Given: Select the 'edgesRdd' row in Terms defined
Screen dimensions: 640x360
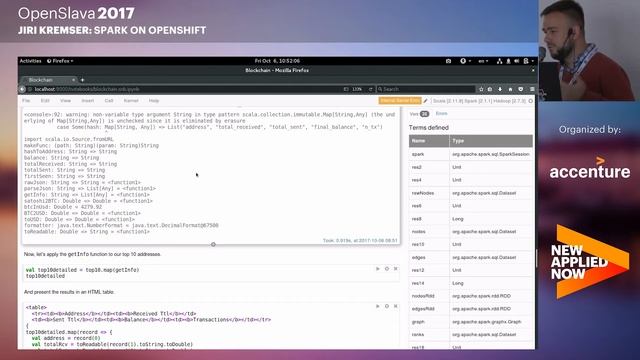Looking at the screenshot, I should tap(471, 309).
